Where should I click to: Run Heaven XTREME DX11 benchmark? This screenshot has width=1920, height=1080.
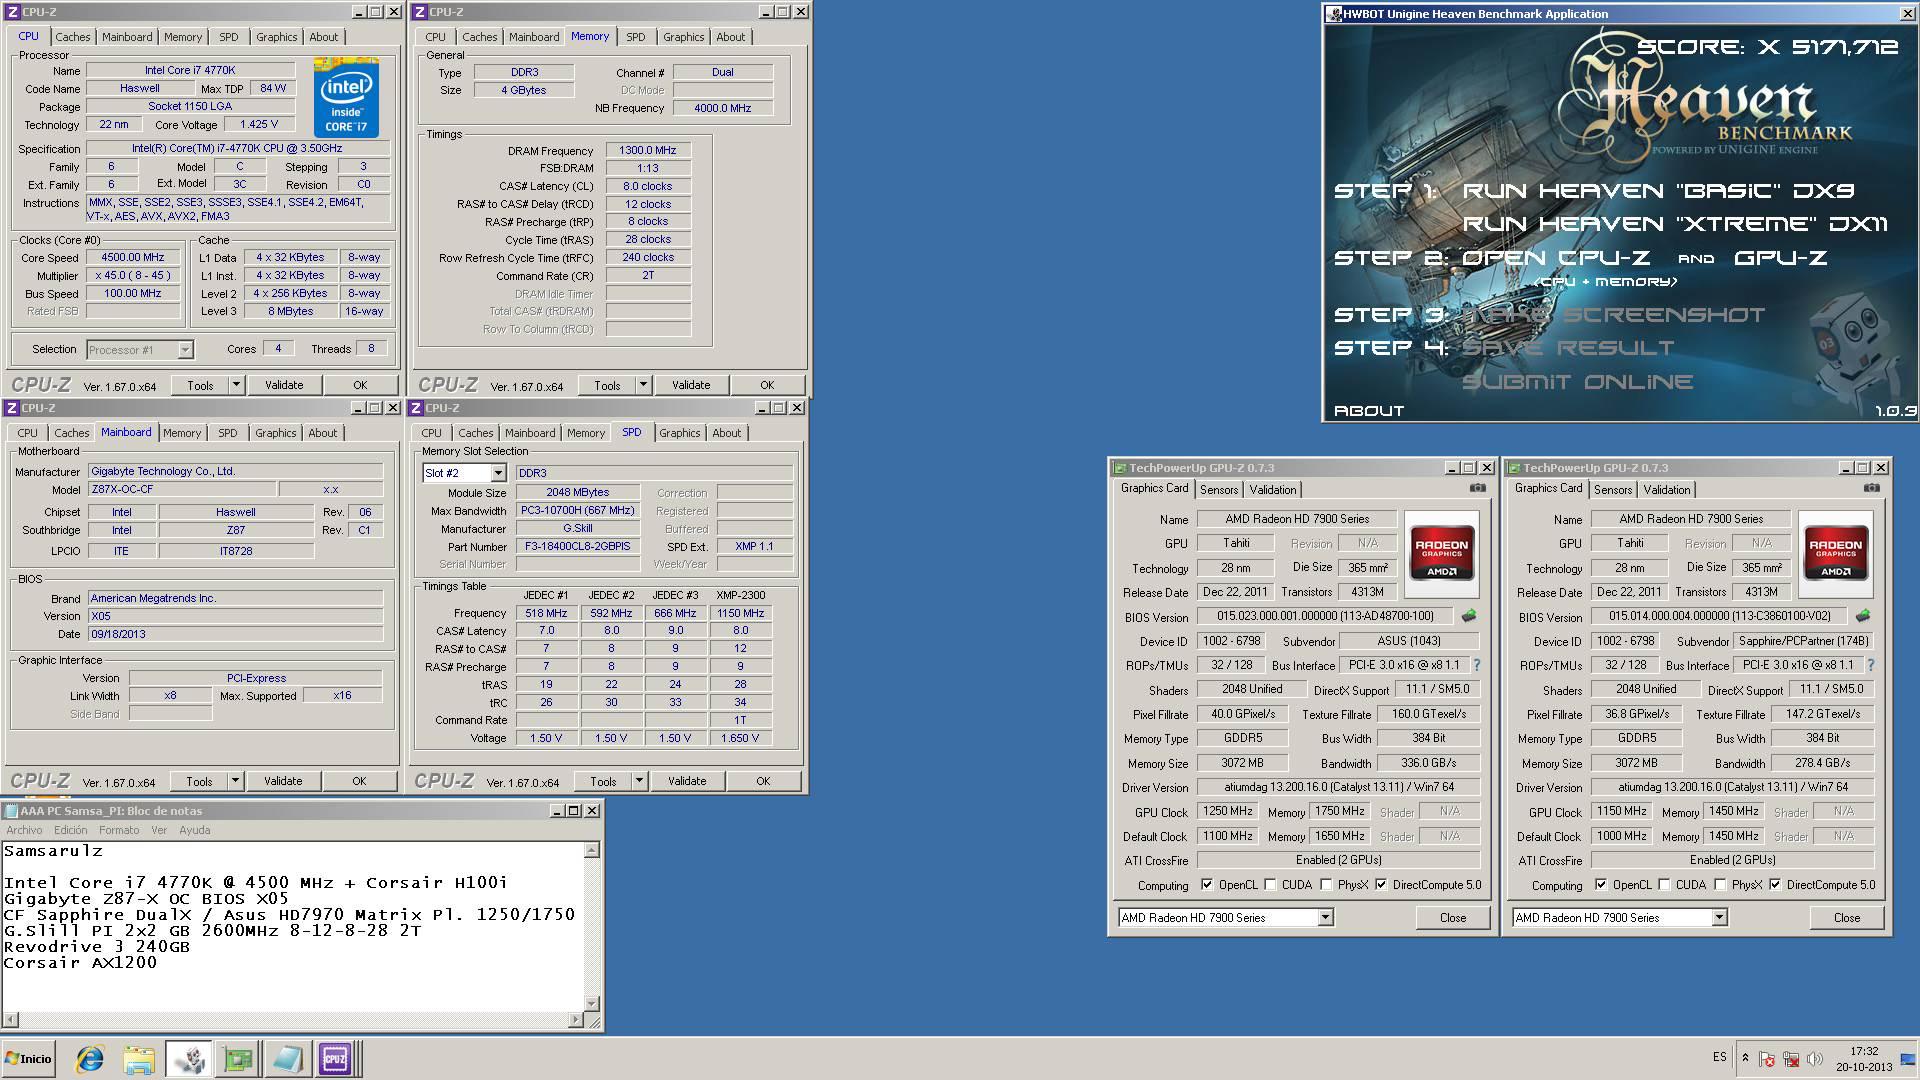point(1675,224)
